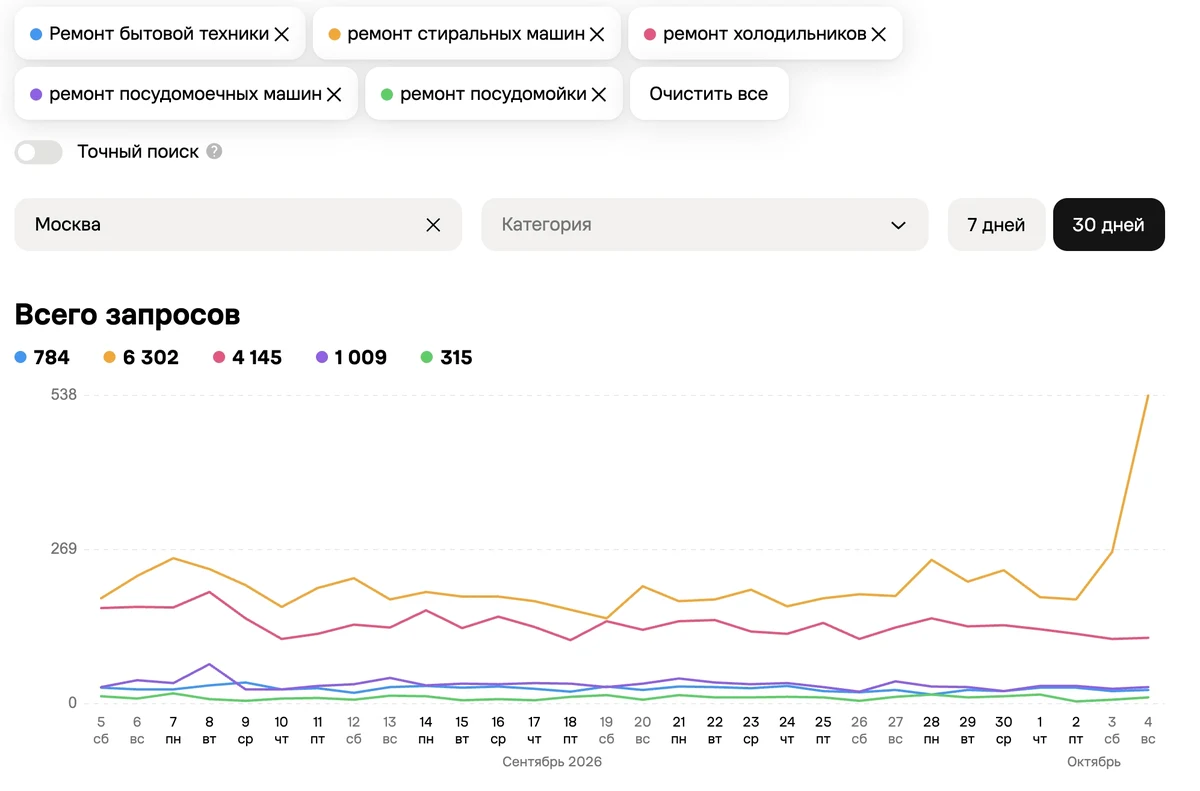Click the 1 009 total value

pyautogui.click(x=361, y=357)
